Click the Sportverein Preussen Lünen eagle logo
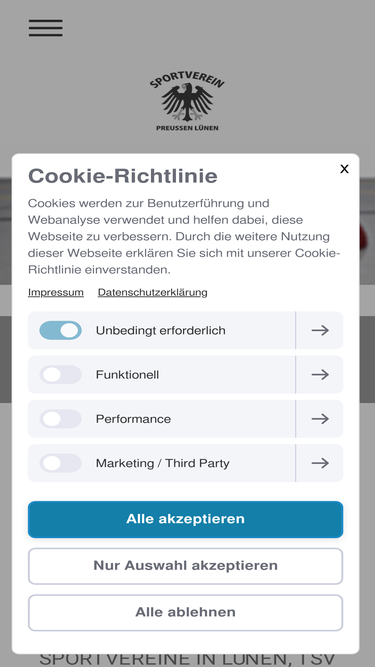Screen dimensions: 375x667 pyautogui.click(x=187, y=102)
